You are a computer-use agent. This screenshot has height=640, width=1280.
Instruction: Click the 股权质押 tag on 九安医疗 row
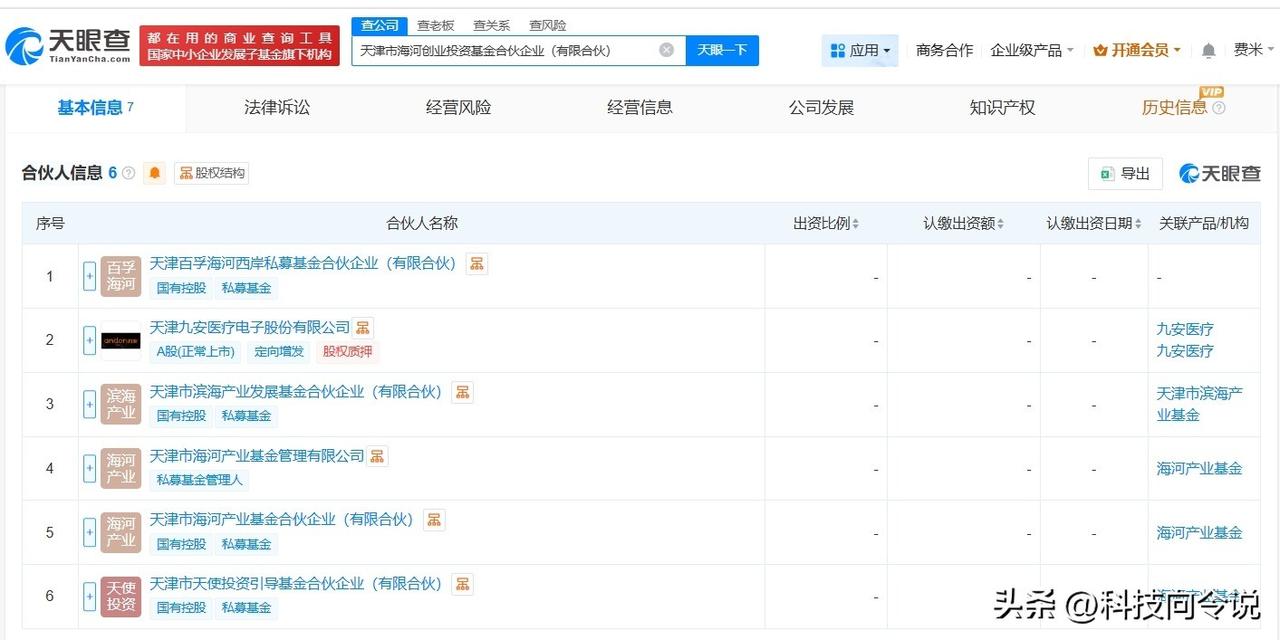click(347, 352)
